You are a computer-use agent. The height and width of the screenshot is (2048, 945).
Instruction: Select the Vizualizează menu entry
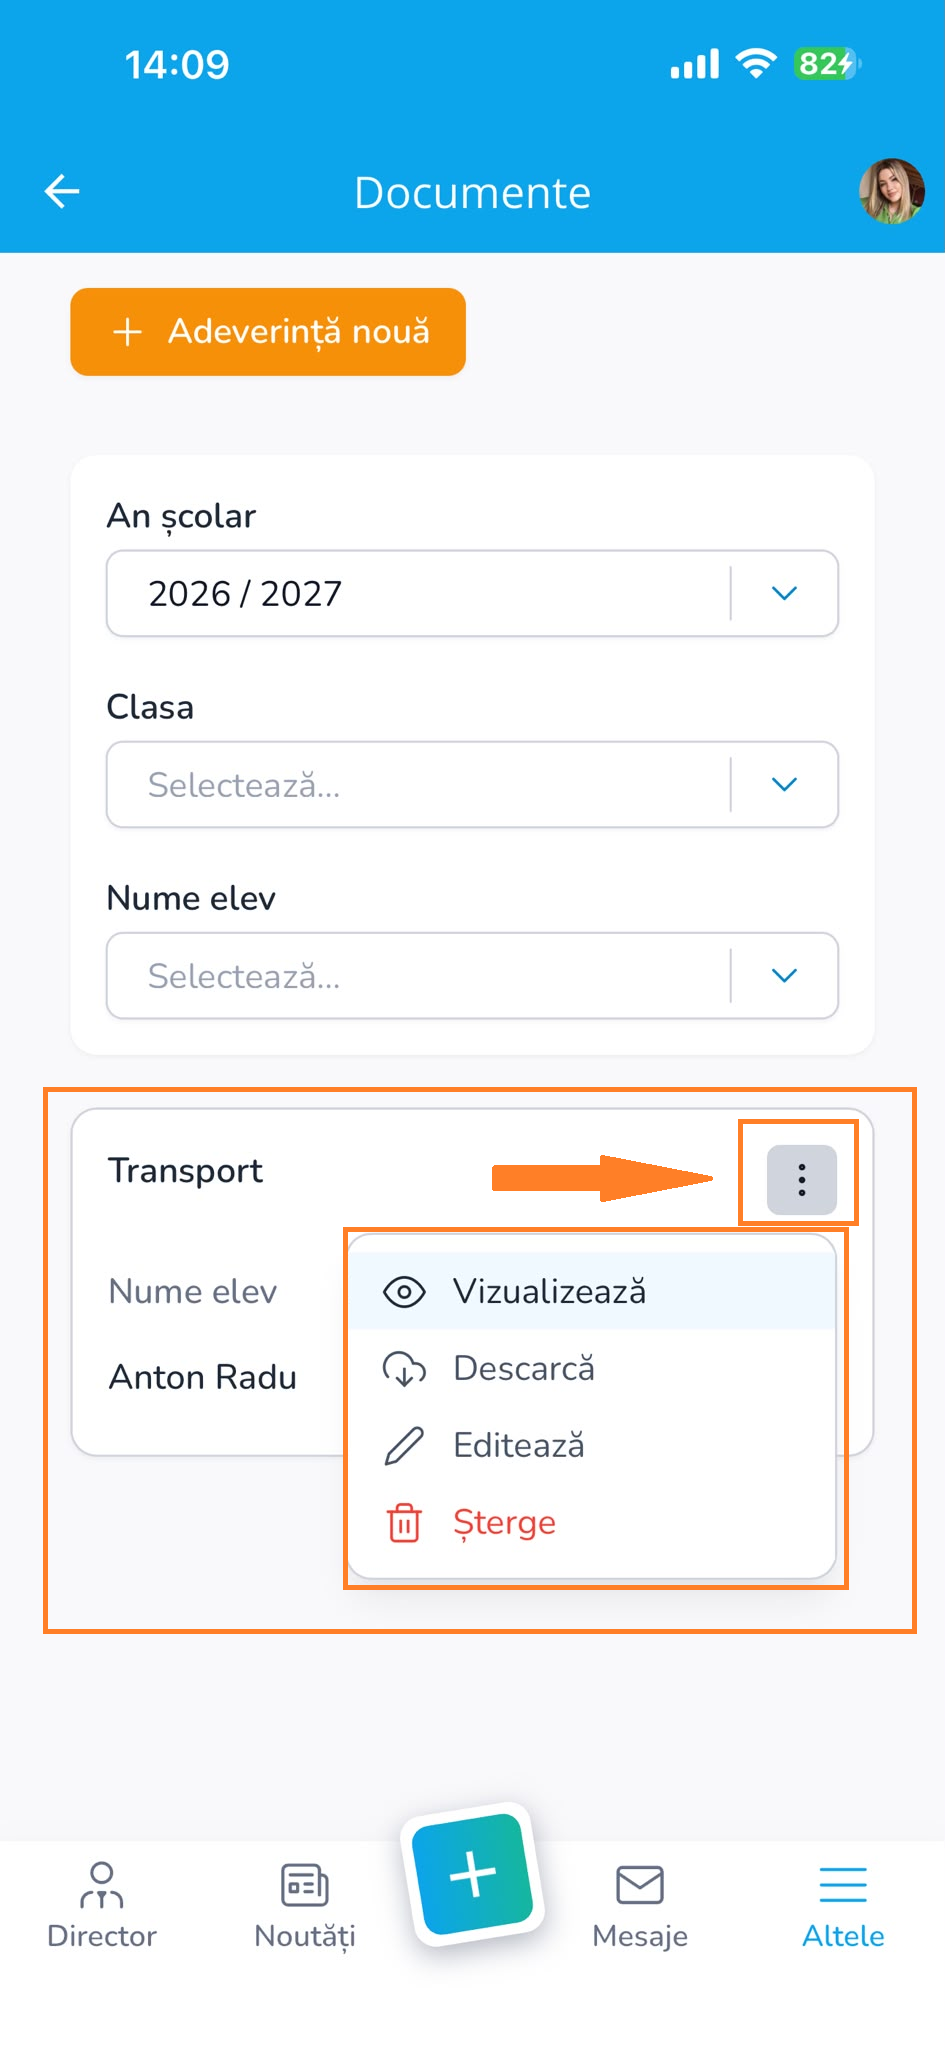point(592,1291)
